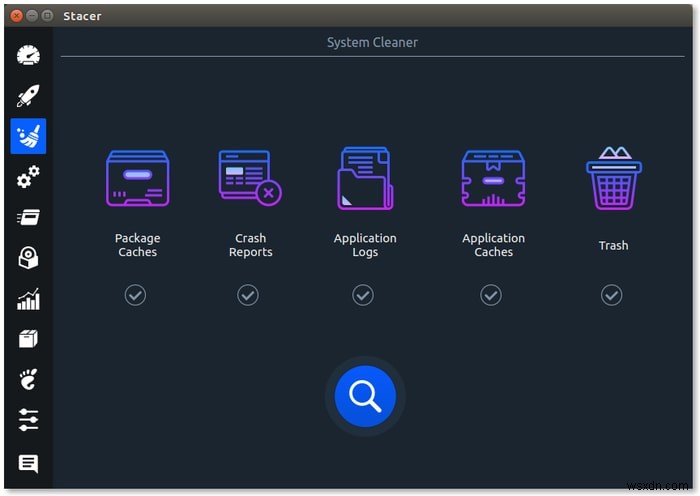Enable the Trash checkmark

[612, 295]
